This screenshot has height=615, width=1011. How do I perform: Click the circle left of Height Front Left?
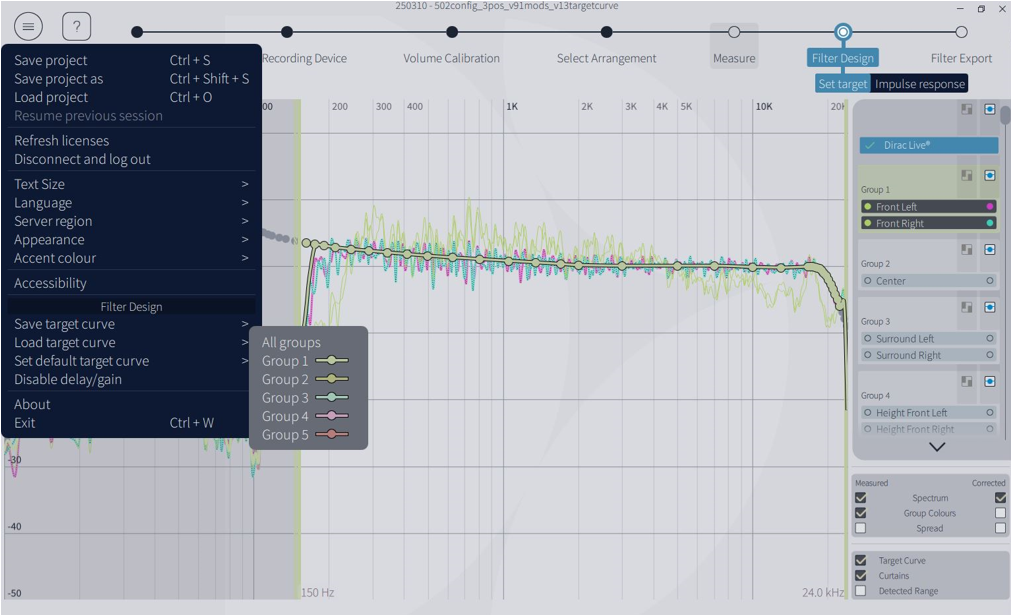pyautogui.click(x=868, y=413)
